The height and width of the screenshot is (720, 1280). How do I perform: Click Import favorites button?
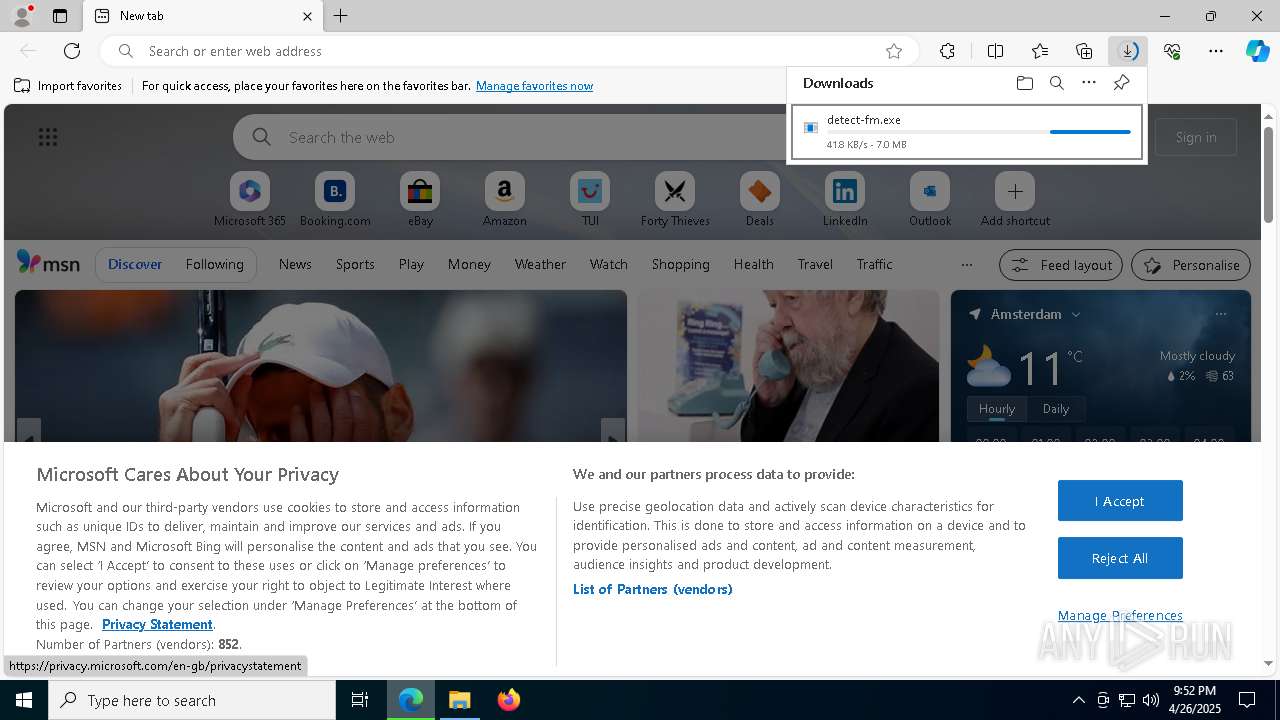(68, 86)
